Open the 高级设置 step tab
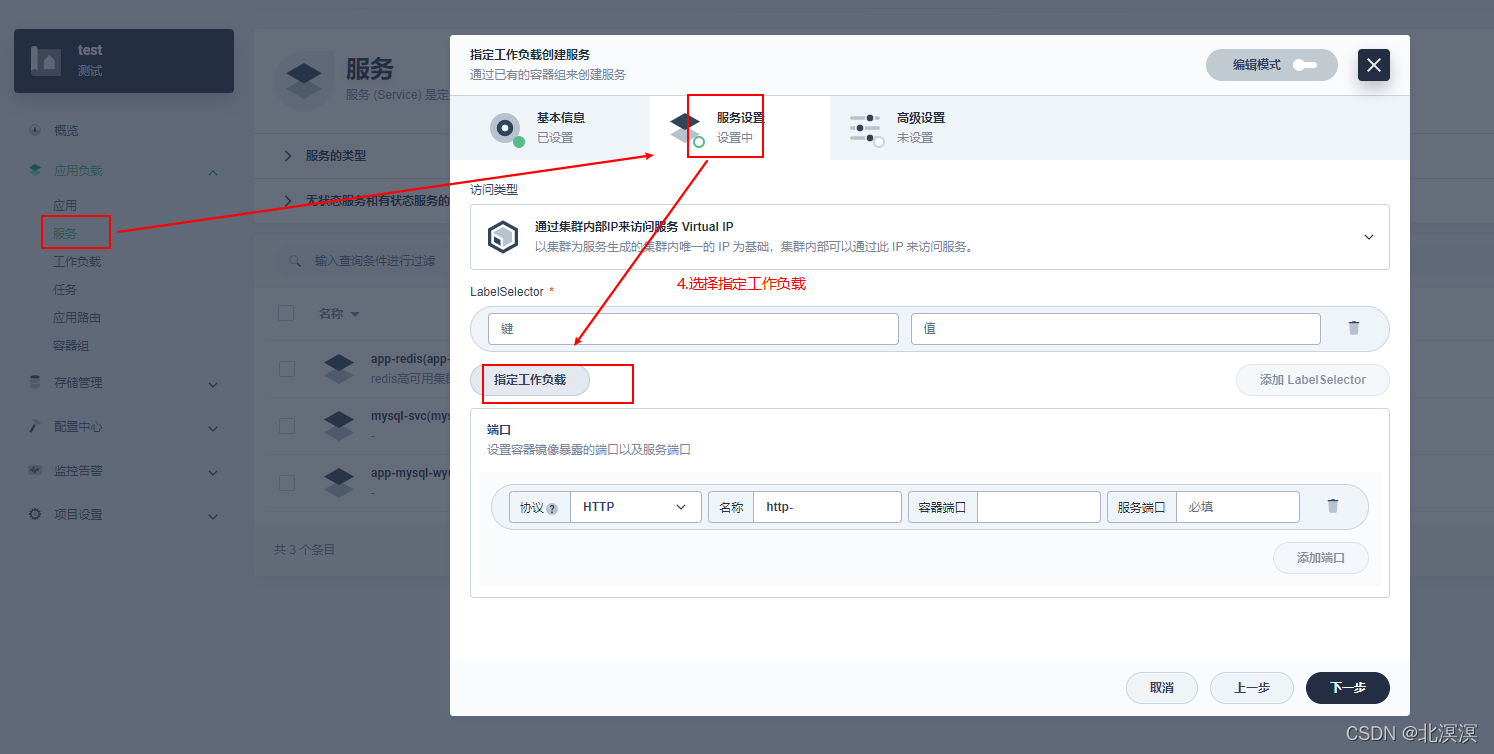 (920, 128)
